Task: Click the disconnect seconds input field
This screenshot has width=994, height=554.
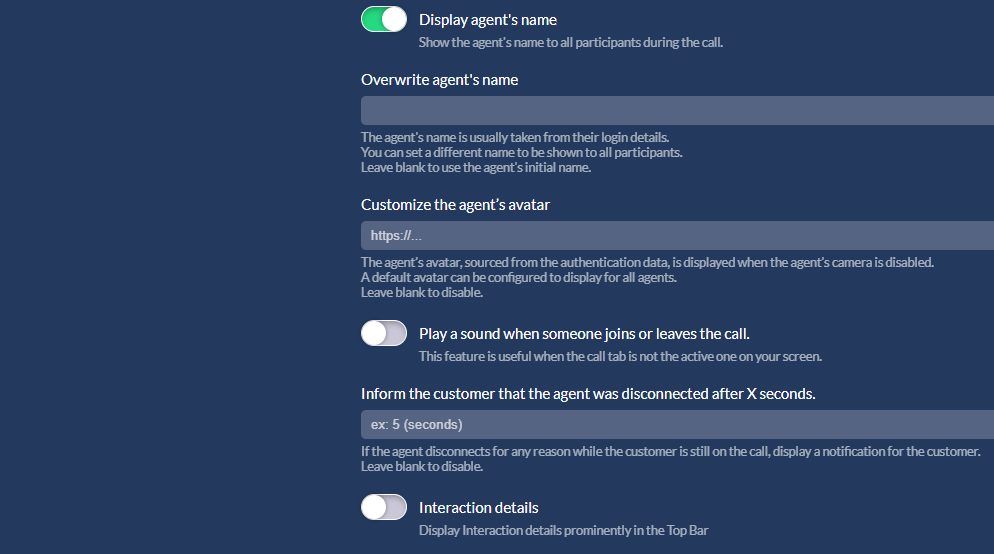Action: (x=677, y=424)
